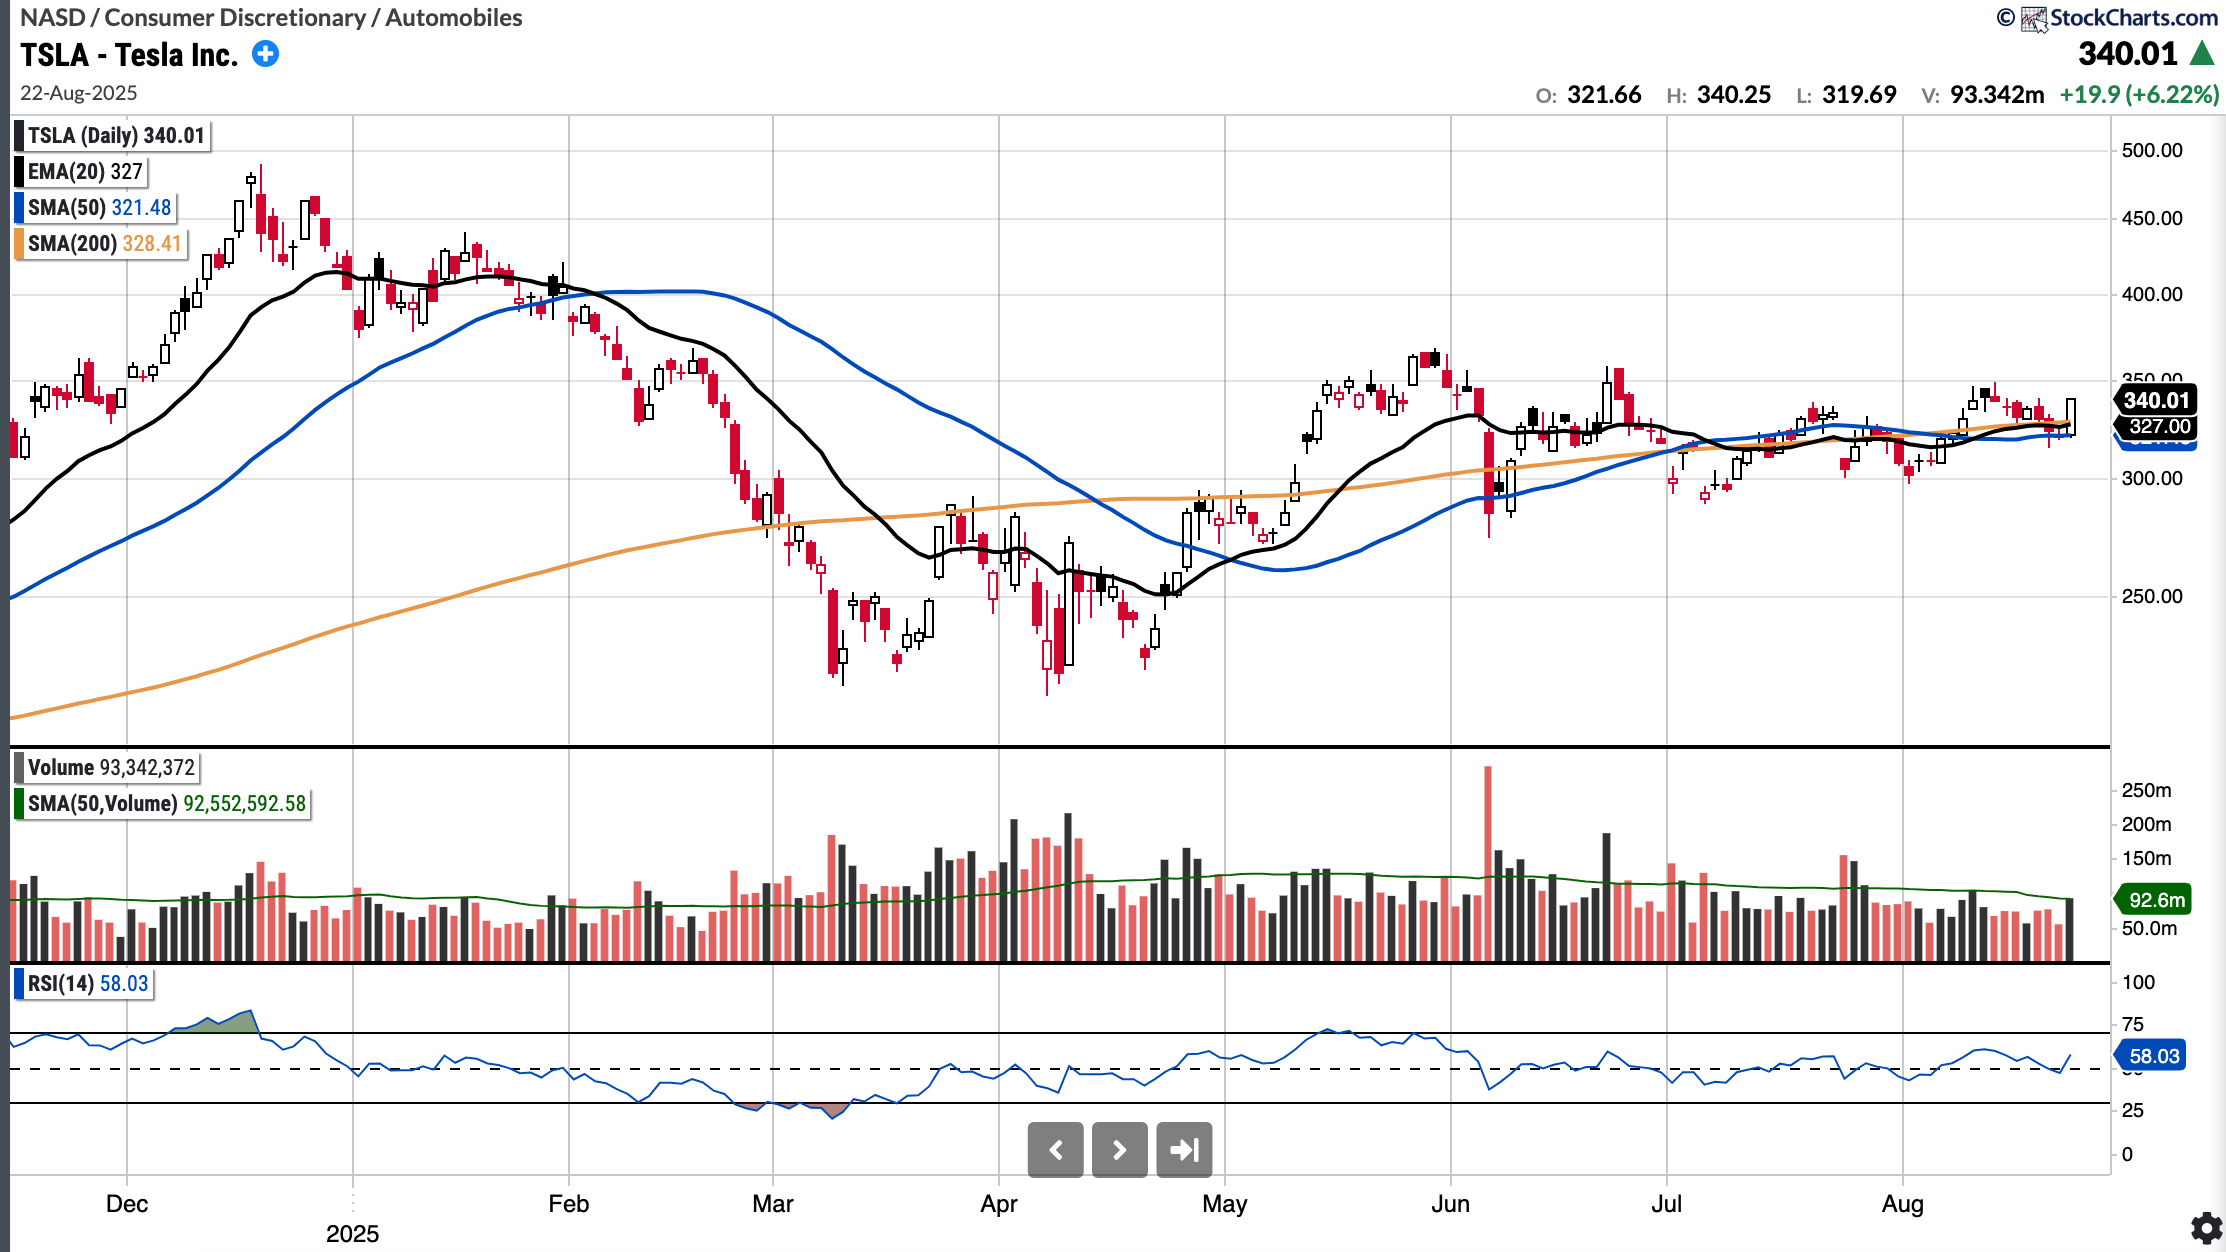The height and width of the screenshot is (1252, 2226).
Task: Select the SMA(50) 321.48 legend label
Action: (99, 208)
